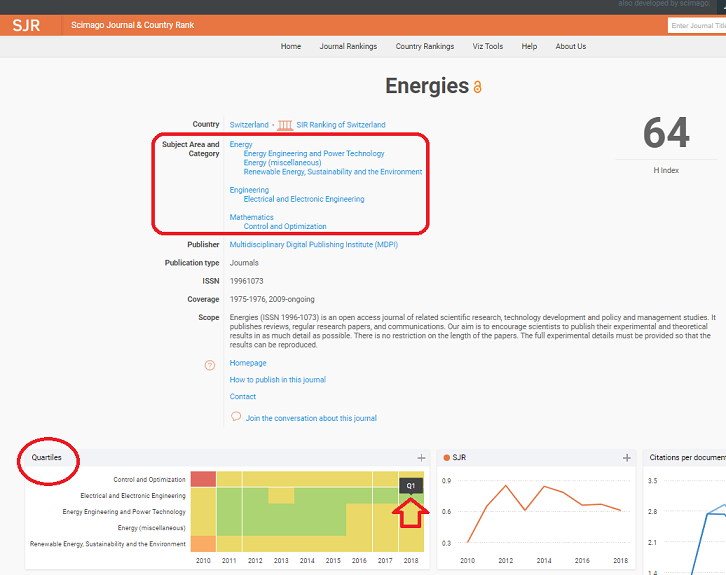Expand the SJR chart with plus icon

pos(627,458)
